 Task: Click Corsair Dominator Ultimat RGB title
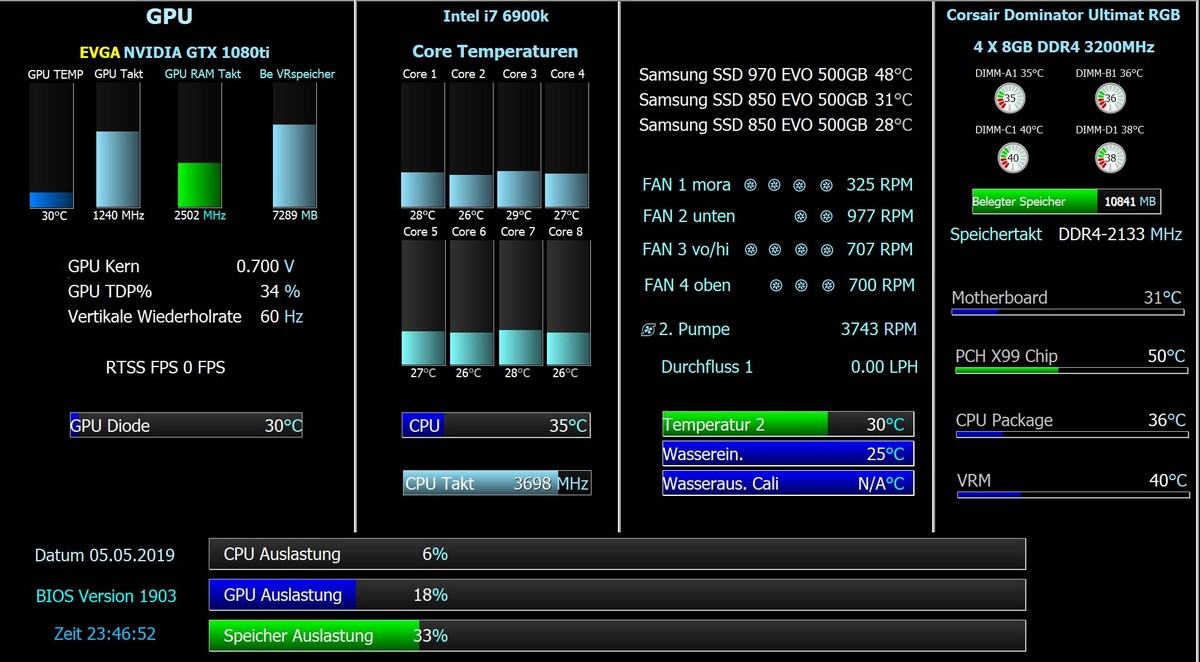[1064, 15]
